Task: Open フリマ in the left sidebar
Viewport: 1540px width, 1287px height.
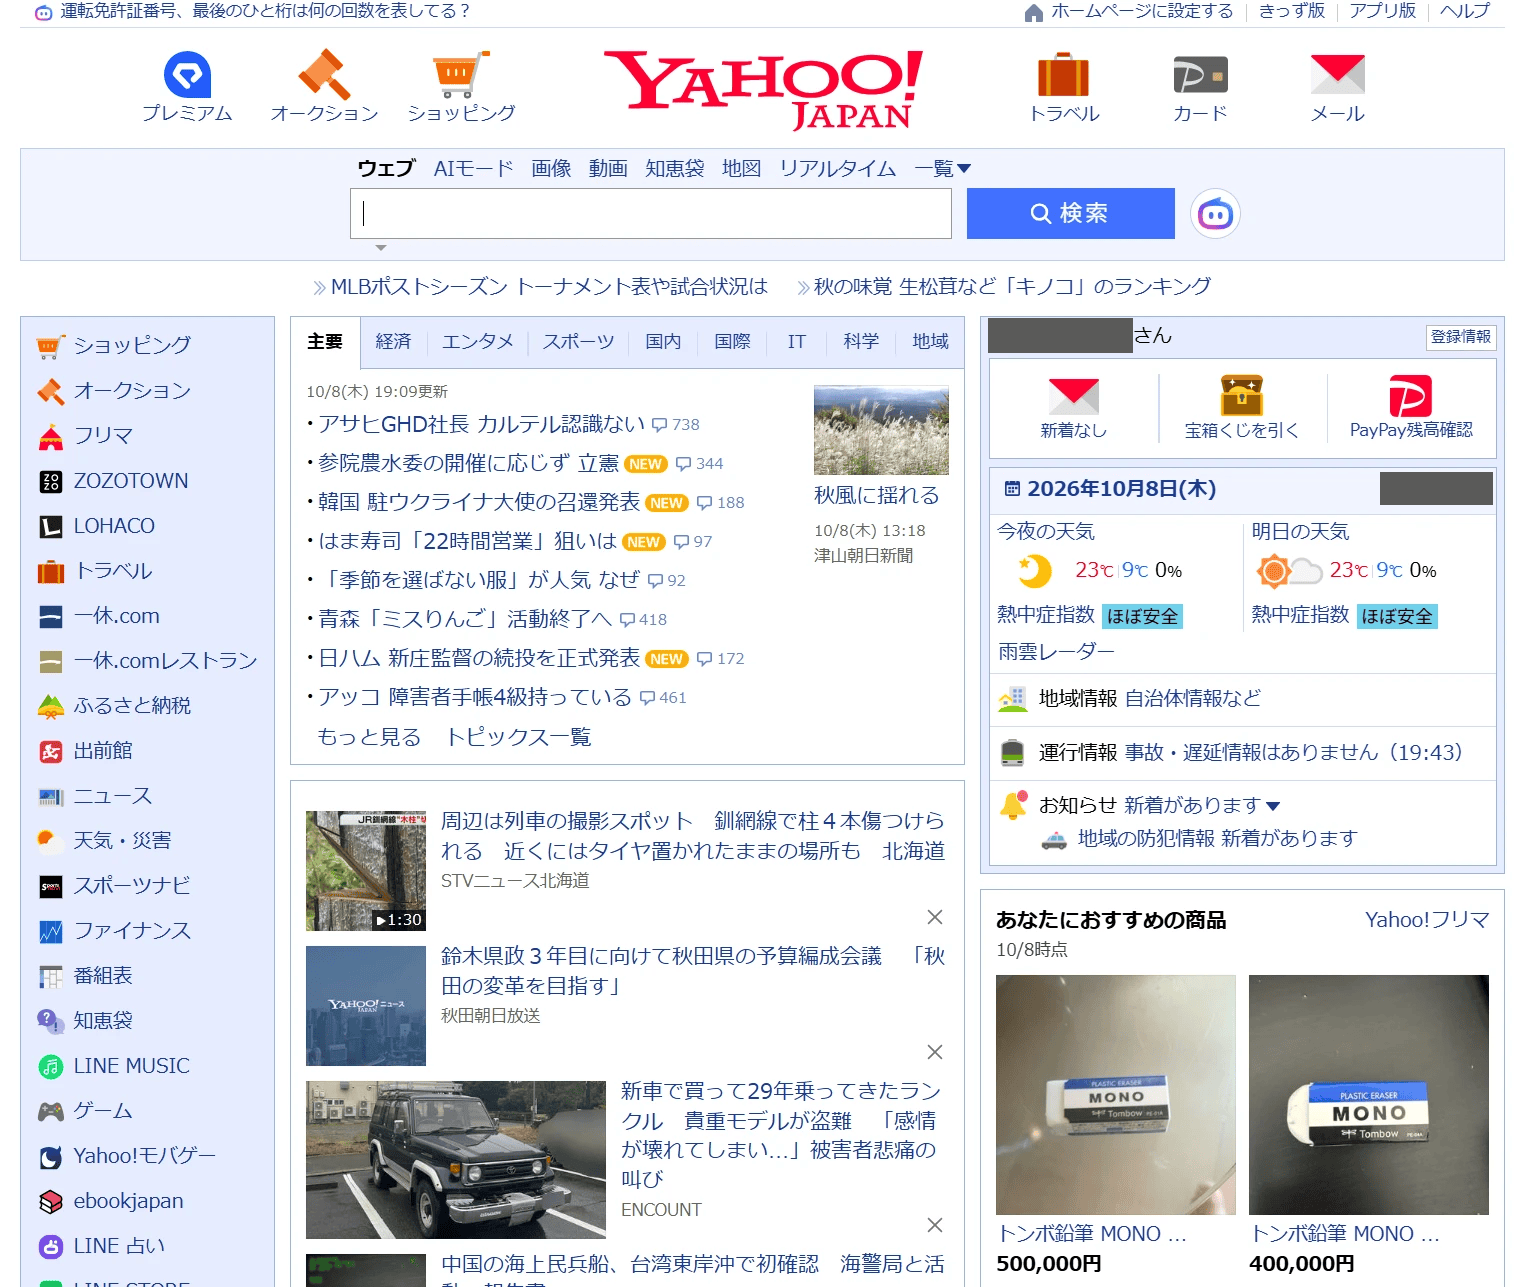Action: pos(103,436)
